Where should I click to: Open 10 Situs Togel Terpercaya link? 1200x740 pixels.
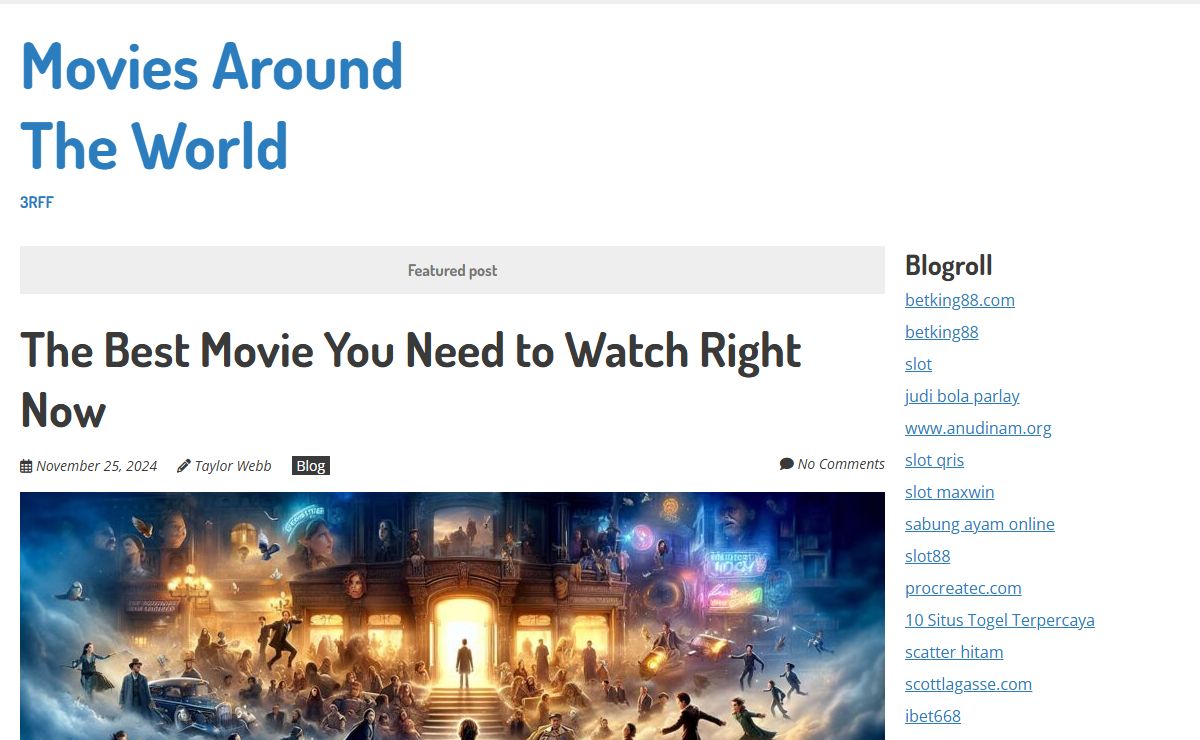(x=999, y=620)
